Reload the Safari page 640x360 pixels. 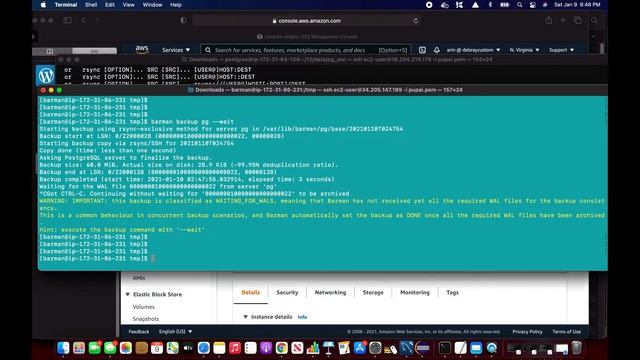coord(416,20)
